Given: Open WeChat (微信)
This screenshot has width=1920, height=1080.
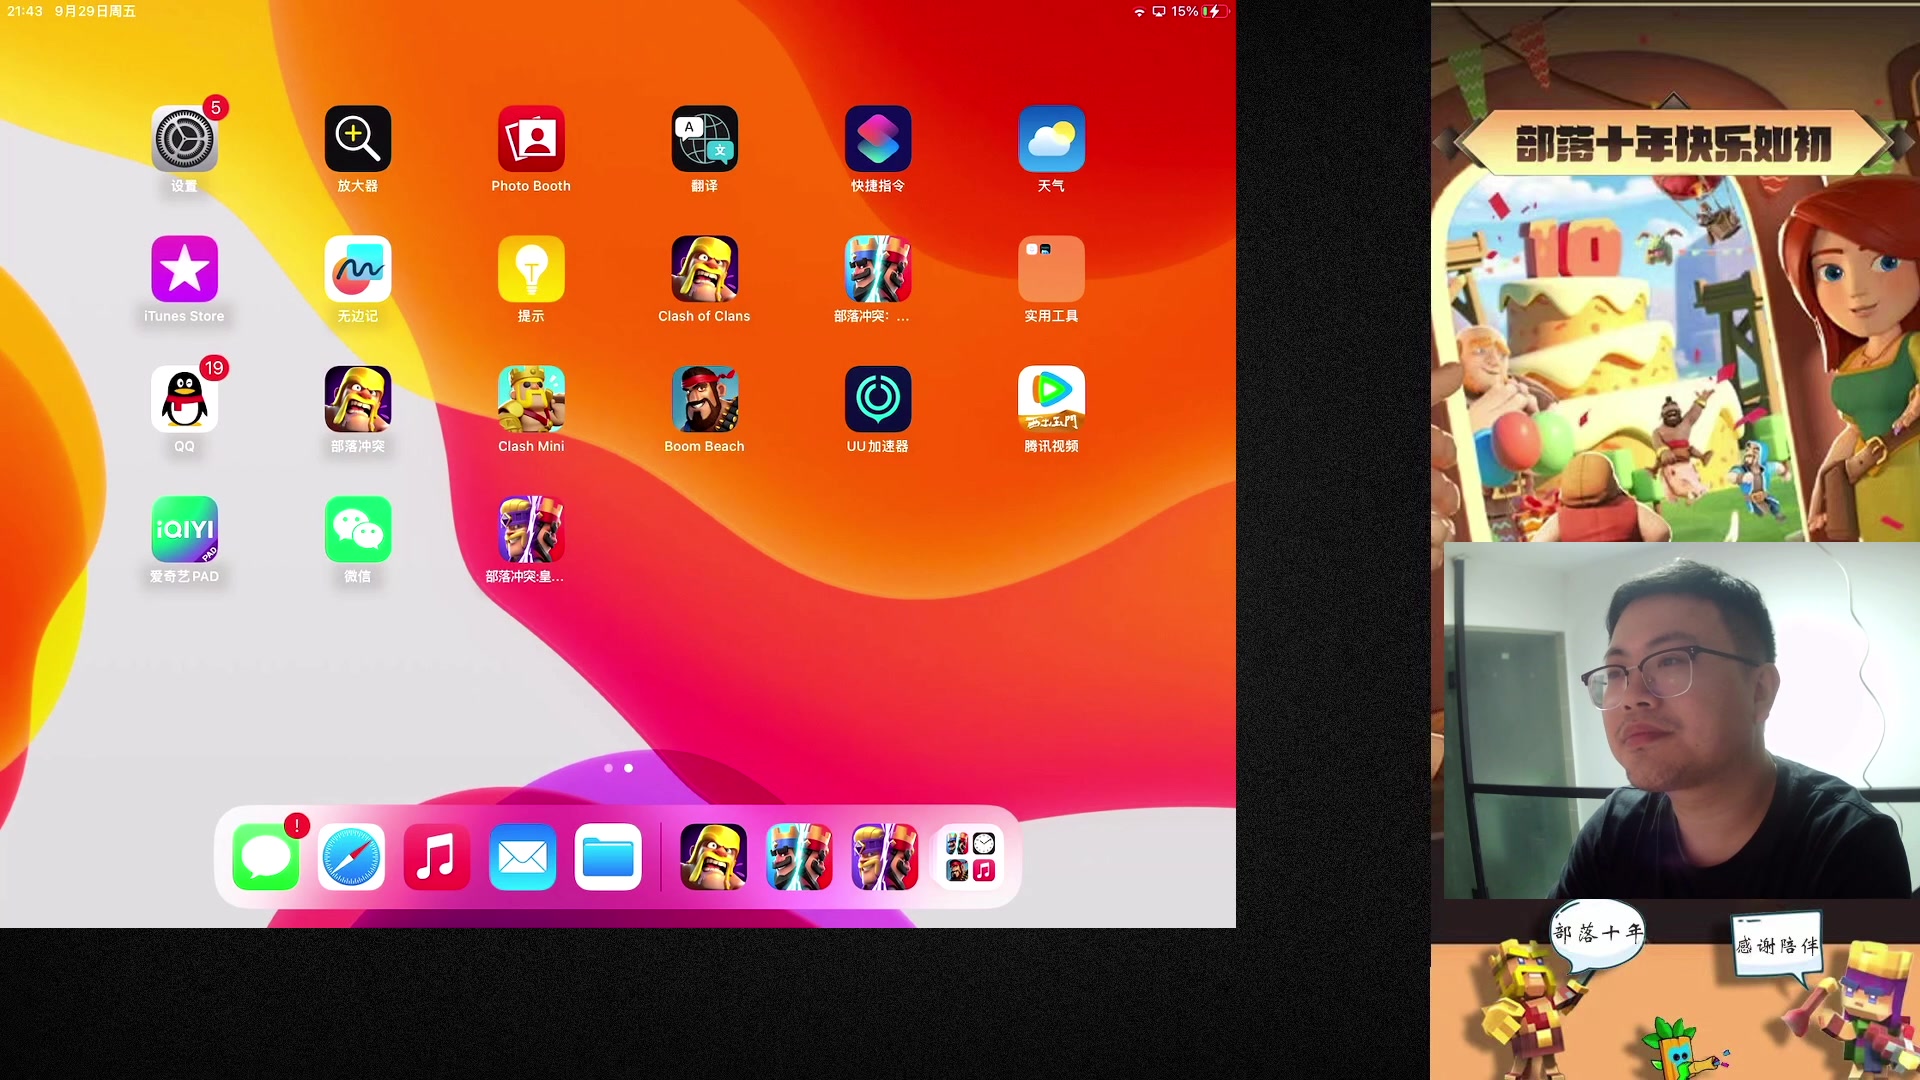Looking at the screenshot, I should click(358, 529).
